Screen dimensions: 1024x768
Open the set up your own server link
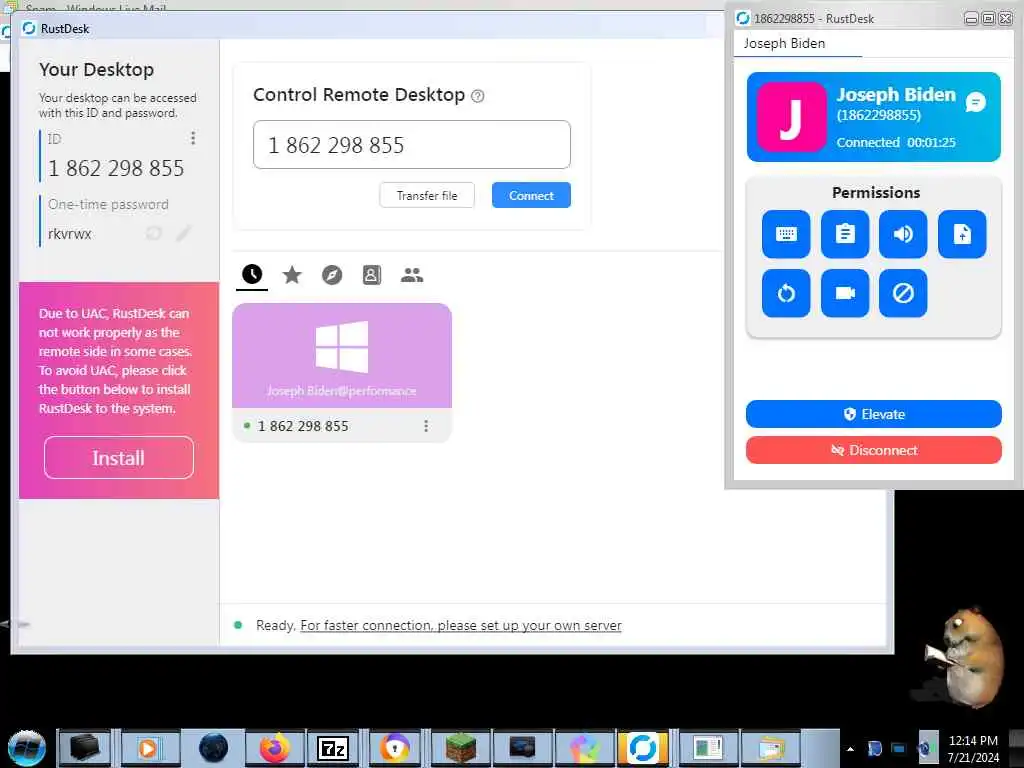pyautogui.click(x=460, y=626)
